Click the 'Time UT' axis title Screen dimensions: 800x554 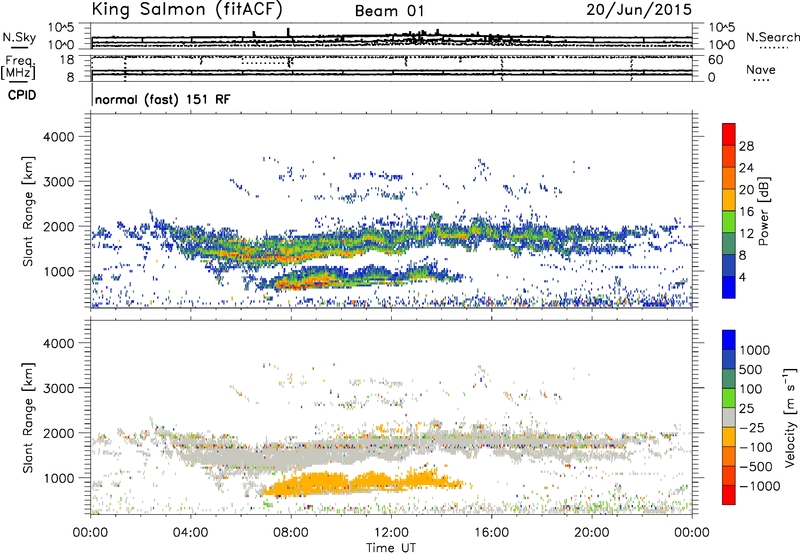tap(391, 548)
